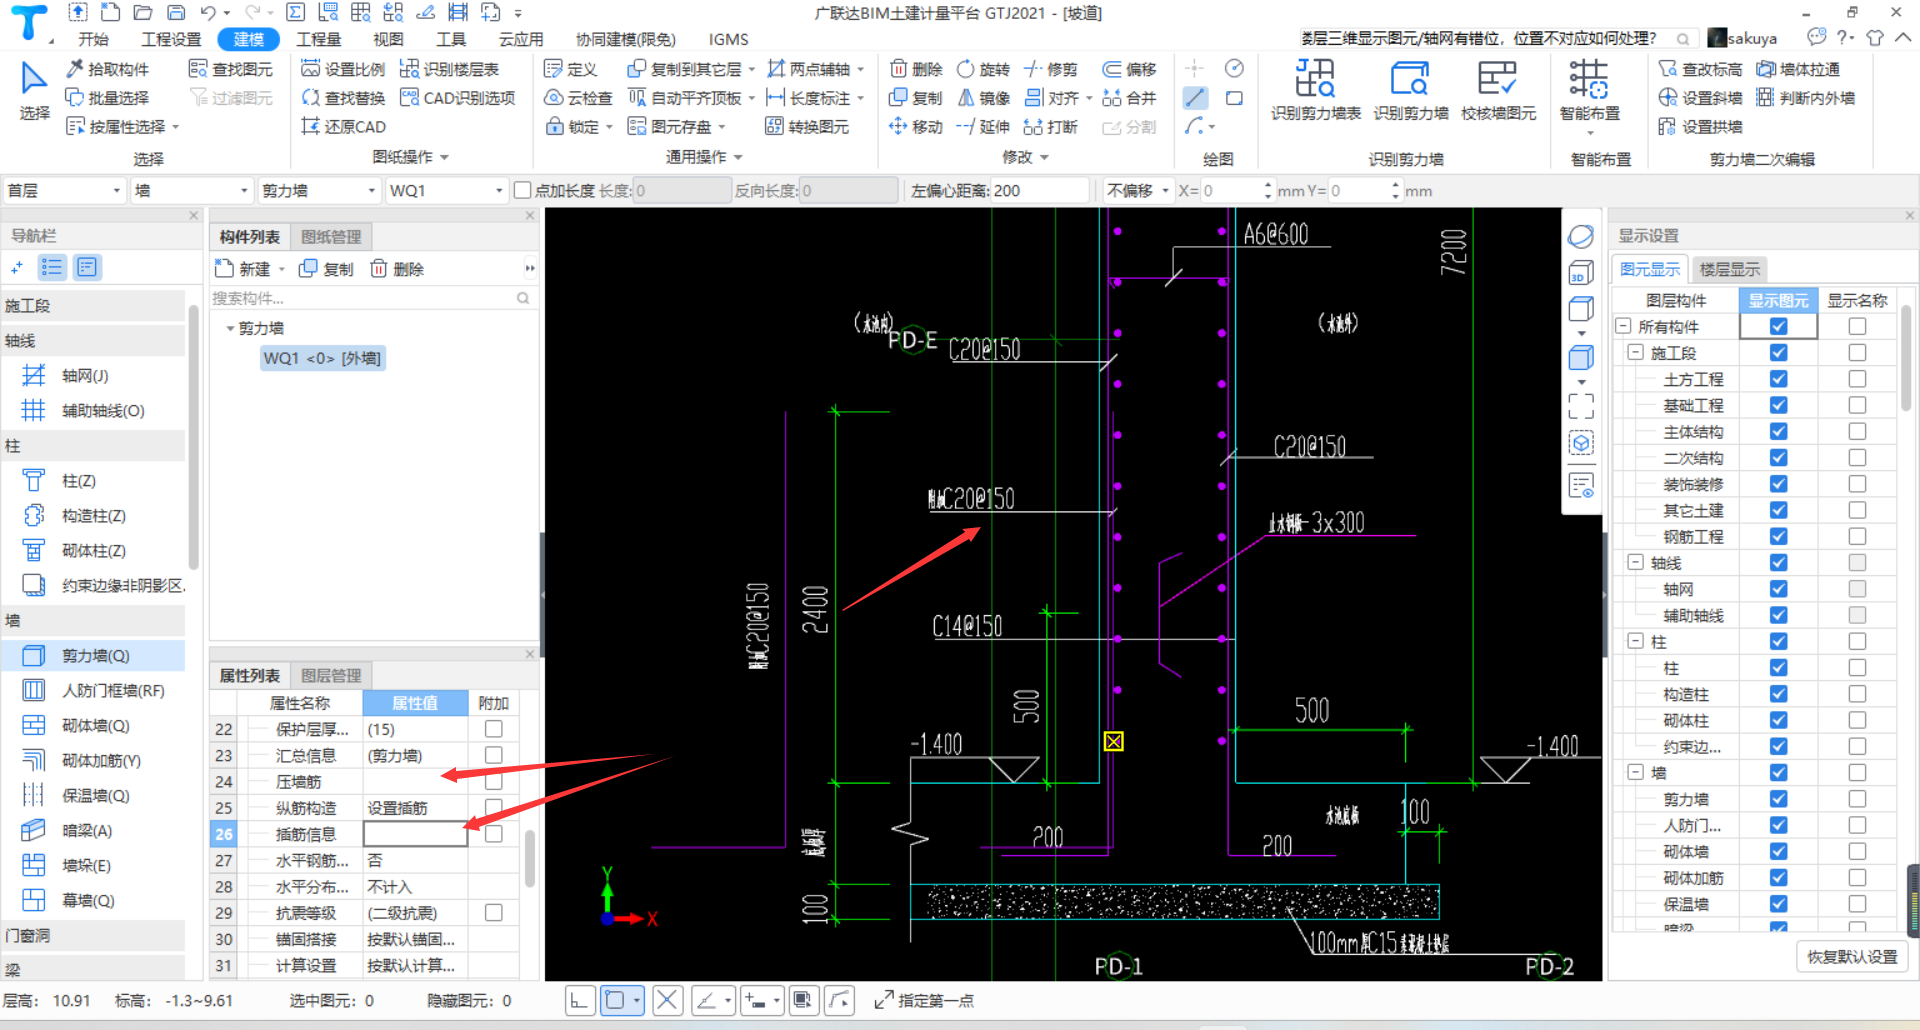1920x1030 pixels.
Task: Open the 工程设置 ribbon tab
Action: [171, 39]
